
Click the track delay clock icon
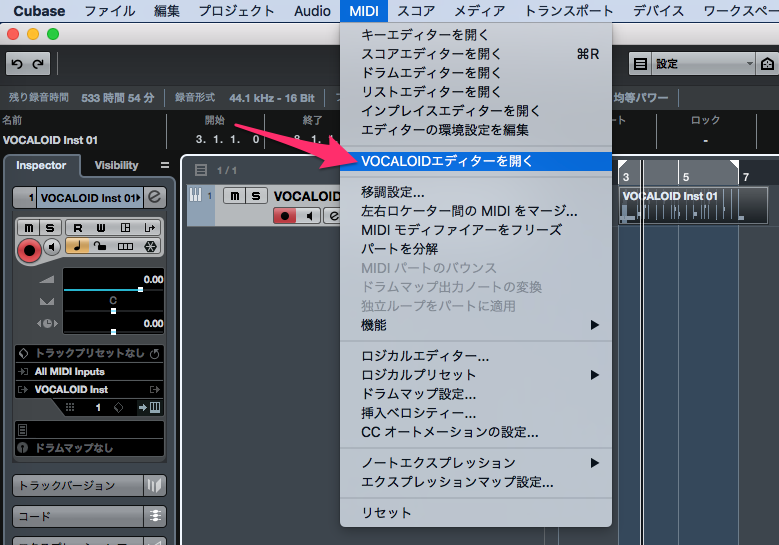pos(47,323)
